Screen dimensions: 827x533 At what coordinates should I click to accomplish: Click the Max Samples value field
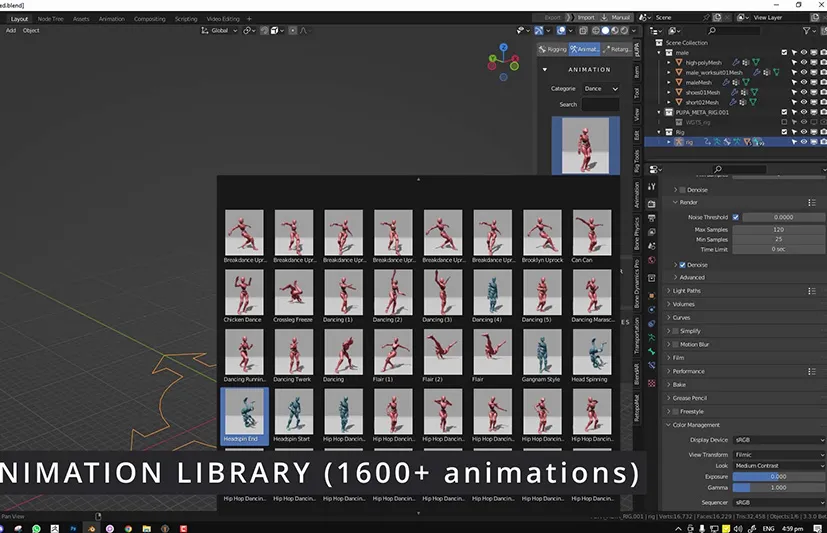click(779, 229)
